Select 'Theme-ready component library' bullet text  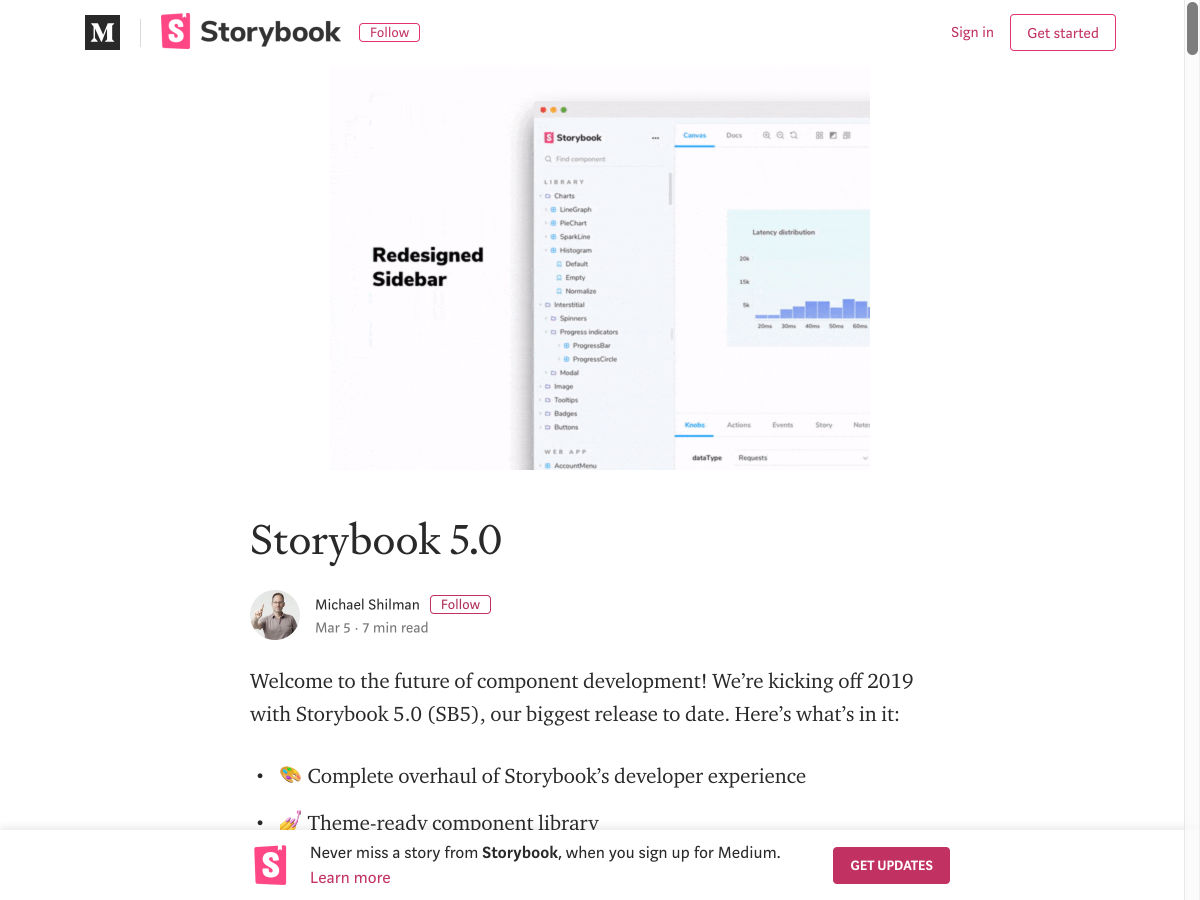pyautogui.click(x=453, y=822)
